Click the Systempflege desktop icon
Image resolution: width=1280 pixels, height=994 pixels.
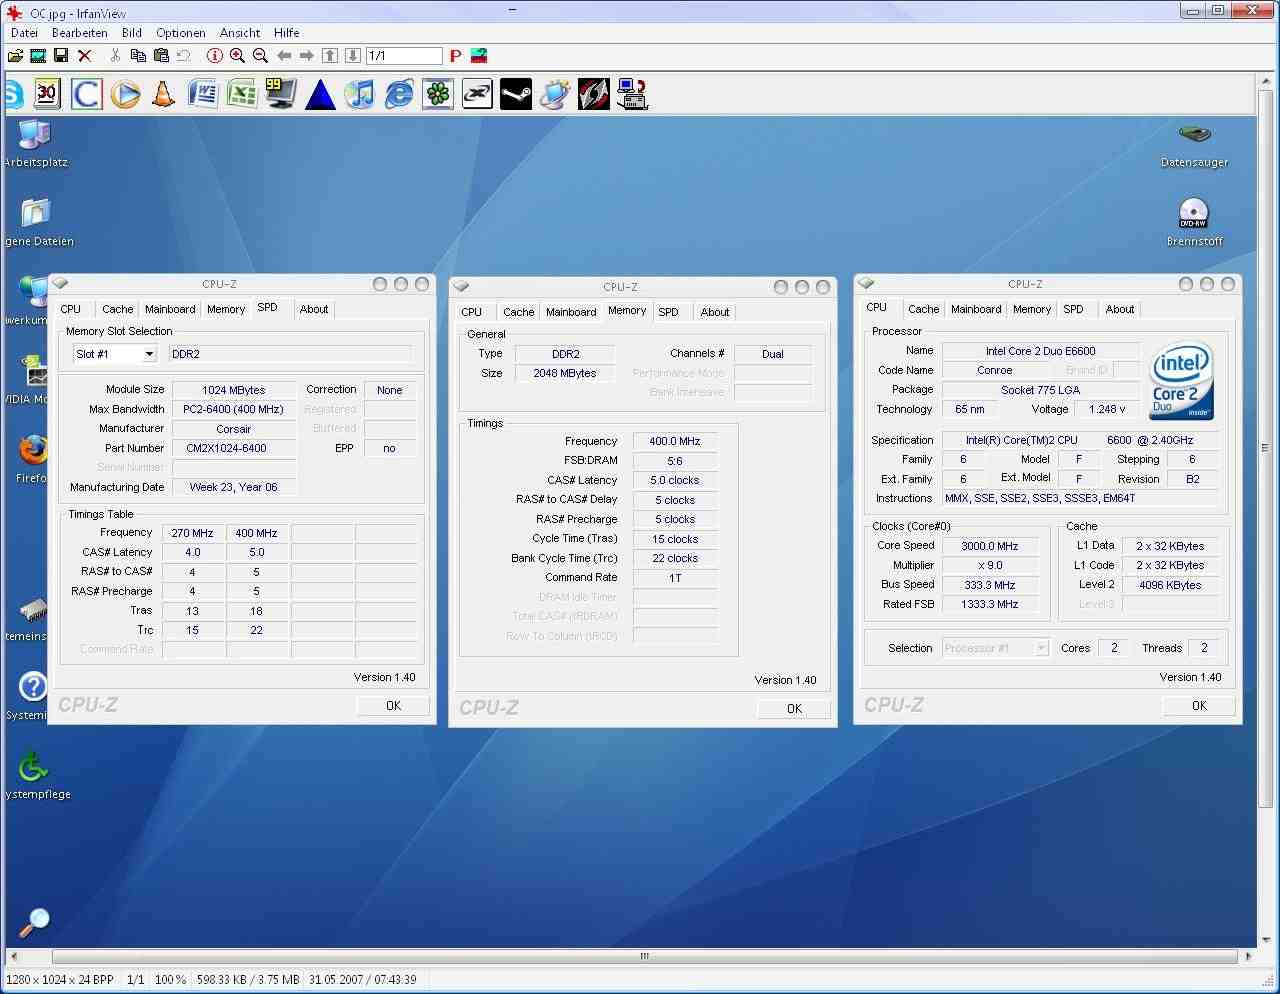[x=35, y=776]
